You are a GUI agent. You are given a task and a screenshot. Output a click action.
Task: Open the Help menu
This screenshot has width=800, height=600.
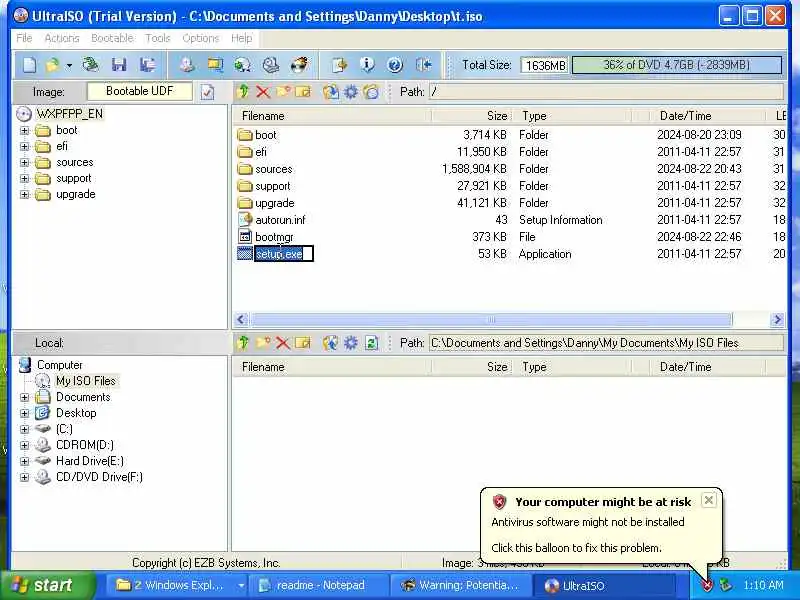point(241,38)
